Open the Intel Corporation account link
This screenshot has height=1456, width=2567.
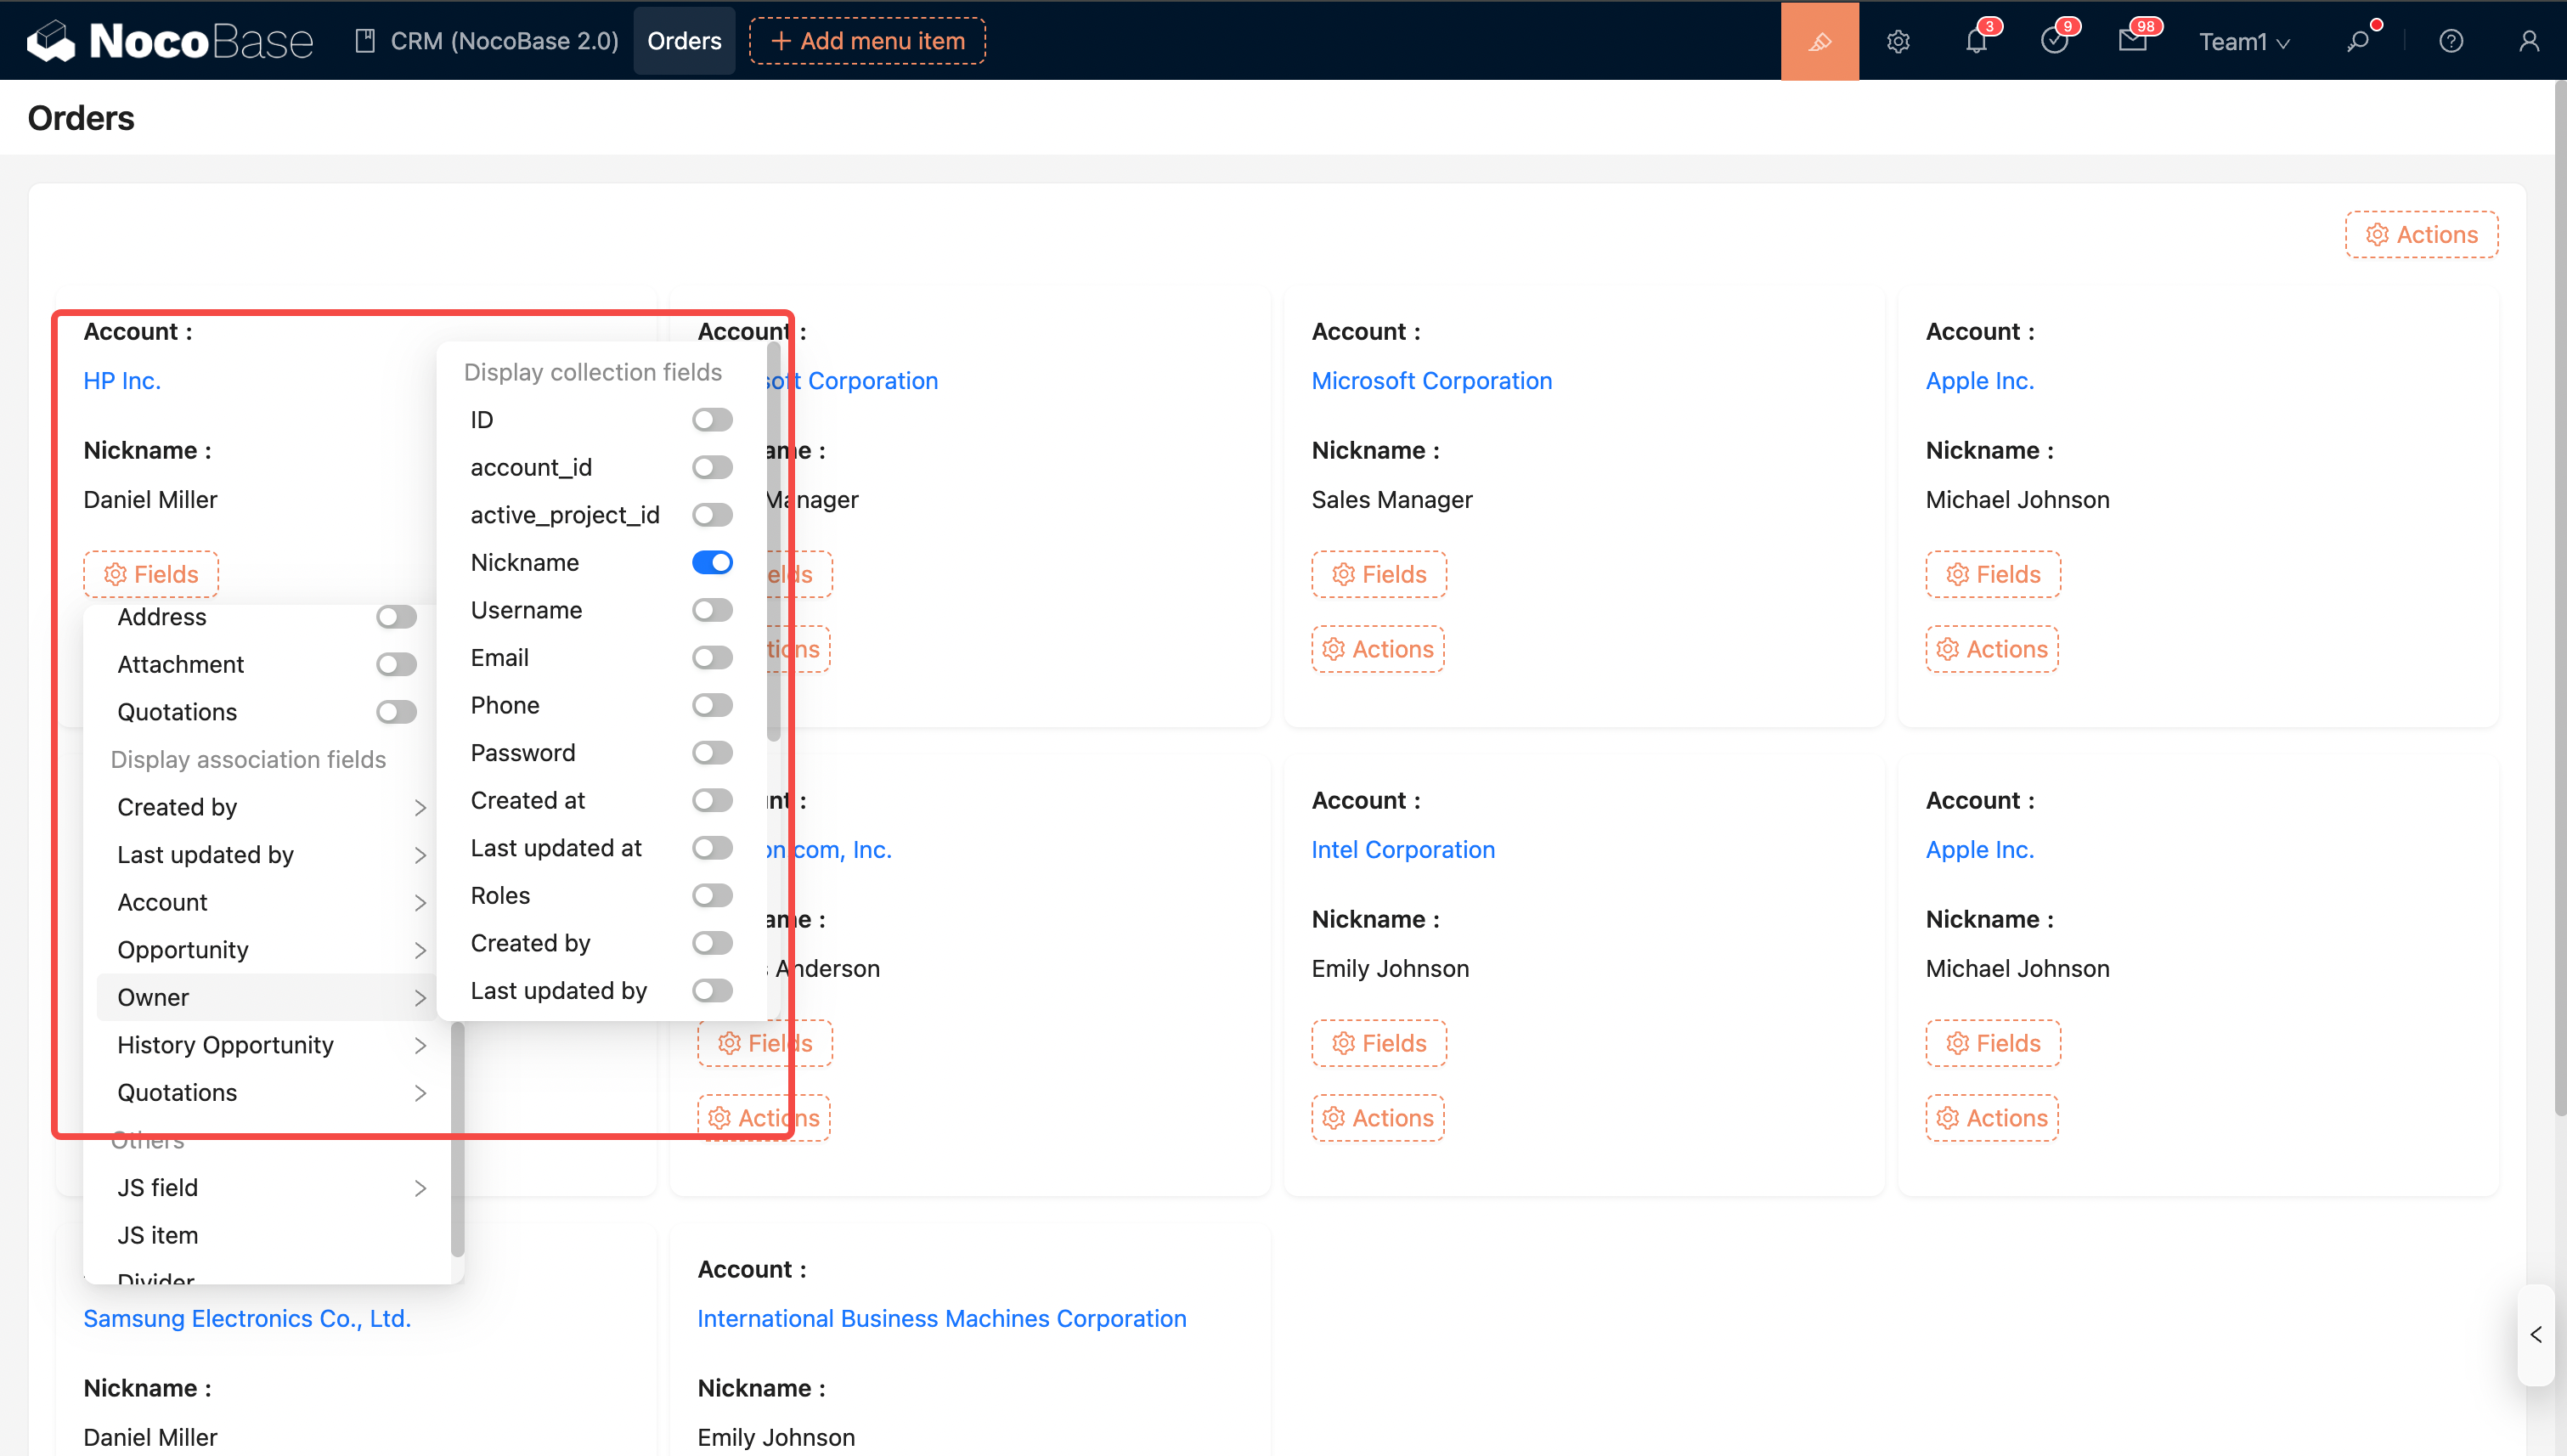pyautogui.click(x=1402, y=849)
